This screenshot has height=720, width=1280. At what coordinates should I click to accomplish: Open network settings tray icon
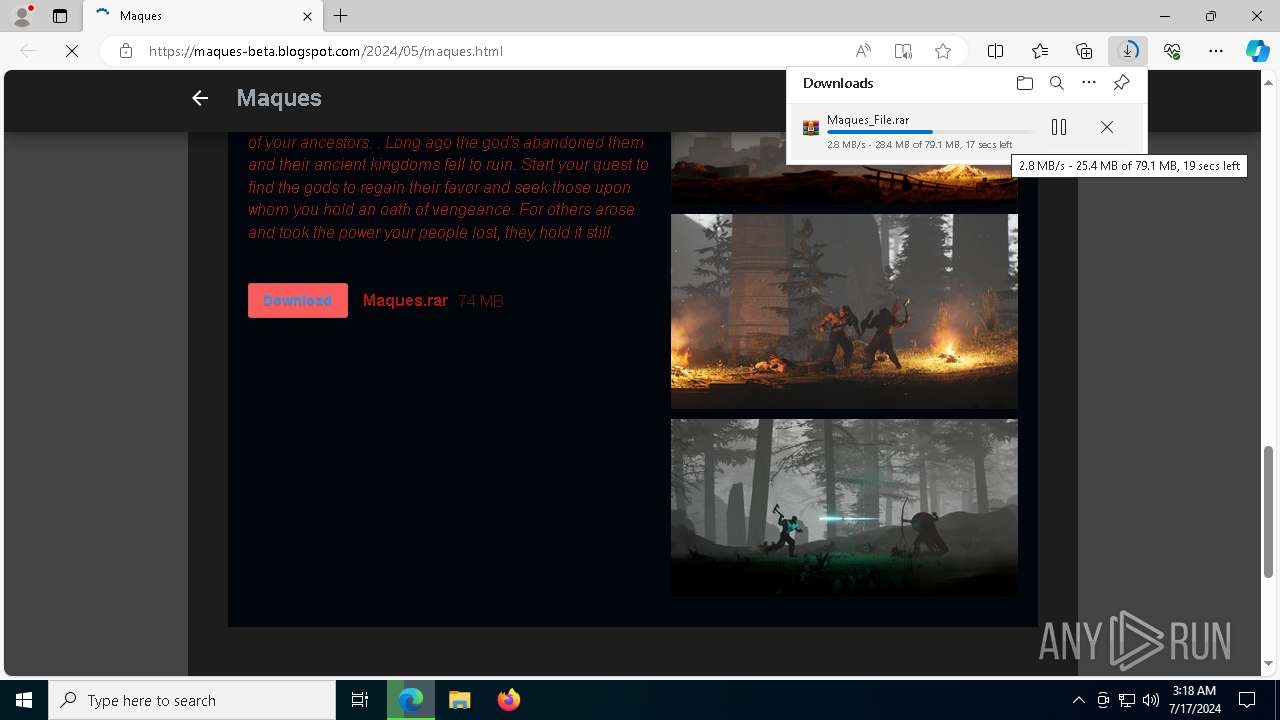pos(1127,700)
